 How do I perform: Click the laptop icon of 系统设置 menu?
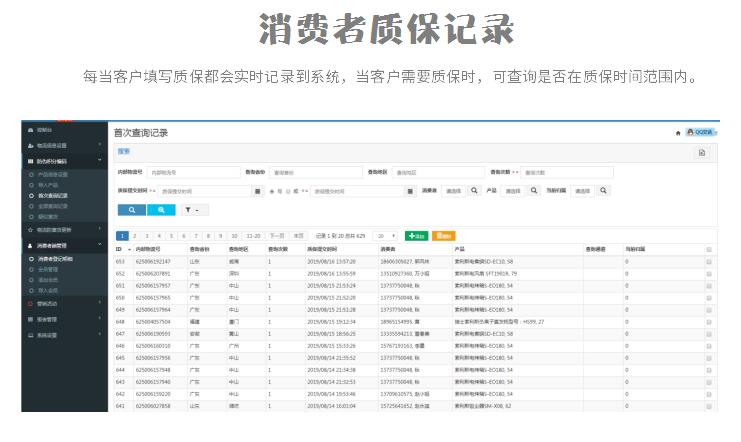(31, 335)
